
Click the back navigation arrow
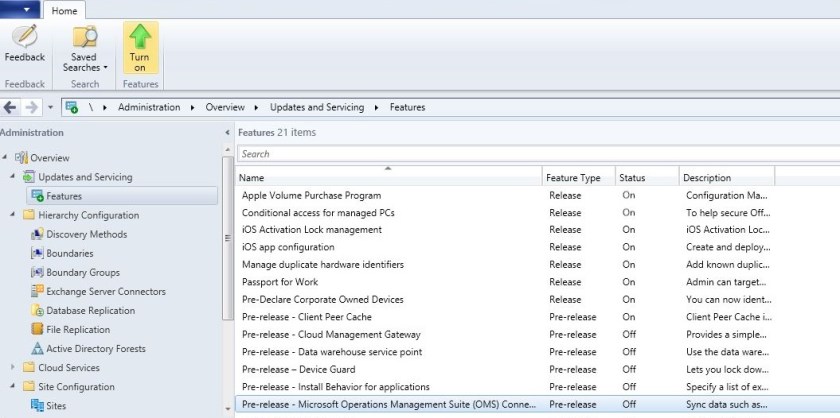[x=10, y=107]
